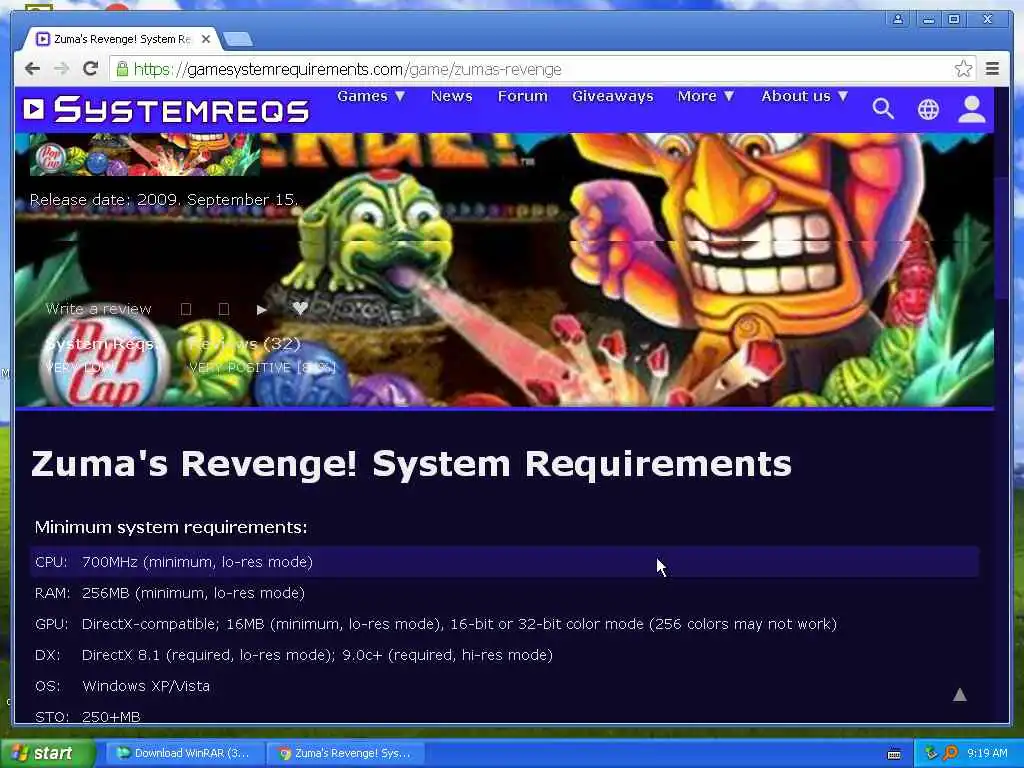This screenshot has height=768, width=1024.
Task: Click the Write a review link
Action: click(99, 309)
